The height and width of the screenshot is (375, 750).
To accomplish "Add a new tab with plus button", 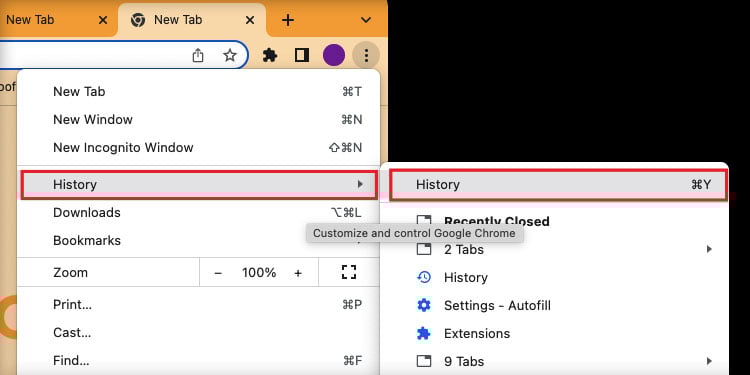I will pos(287,20).
